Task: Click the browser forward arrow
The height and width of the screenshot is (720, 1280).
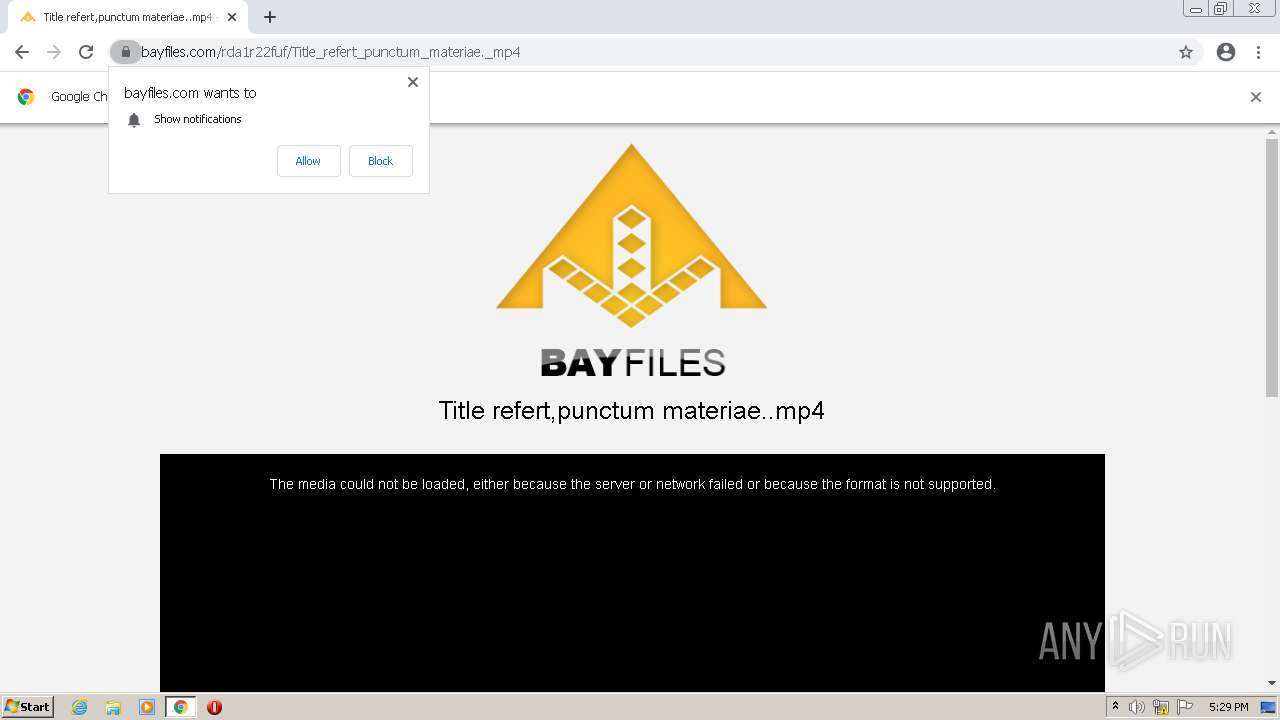Action: [x=54, y=52]
